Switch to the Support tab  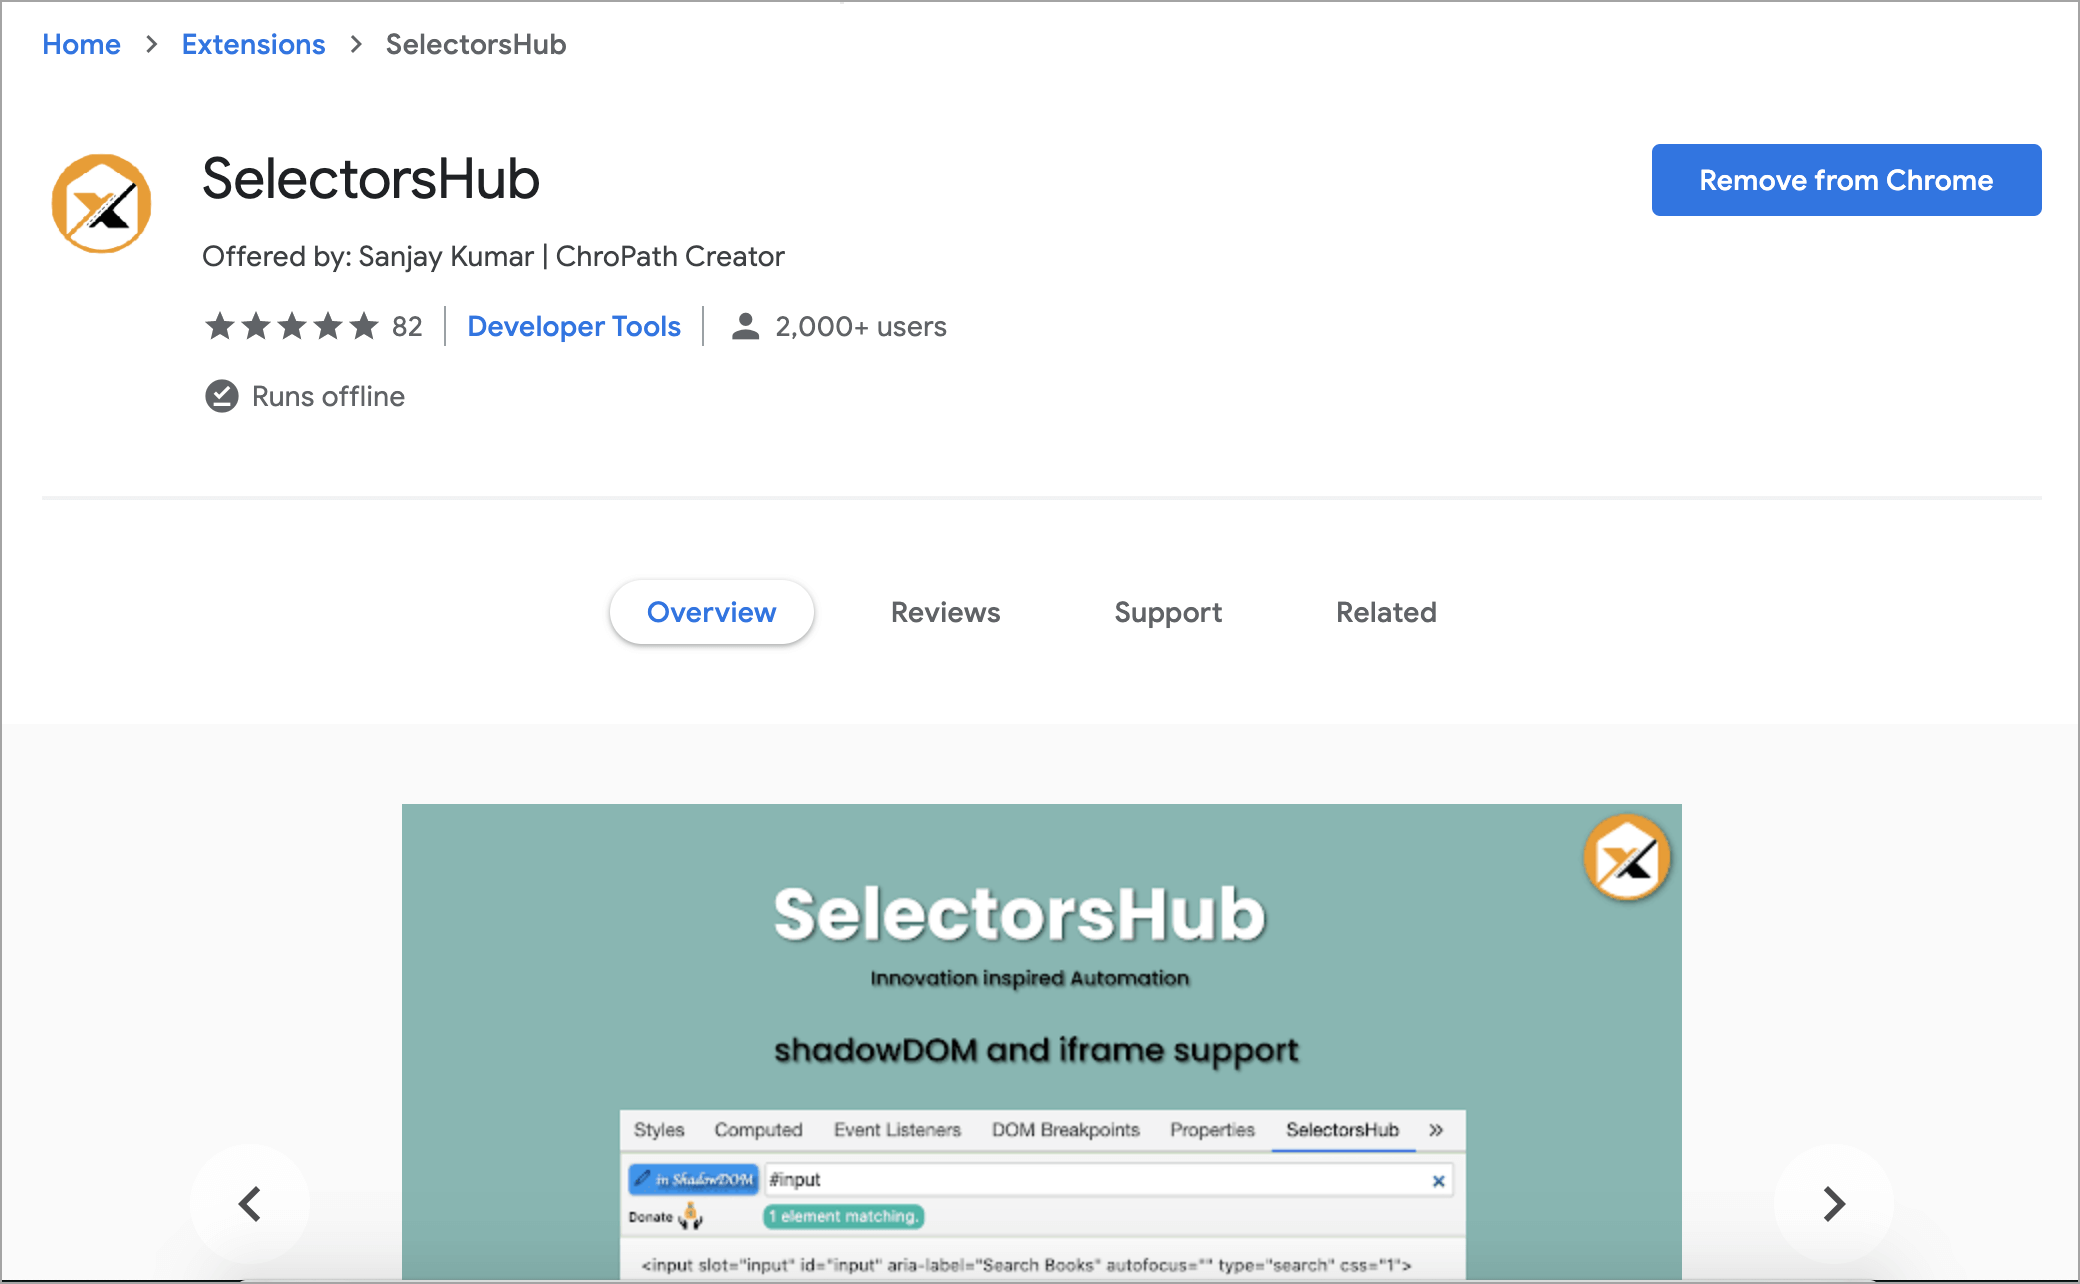point(1169,612)
